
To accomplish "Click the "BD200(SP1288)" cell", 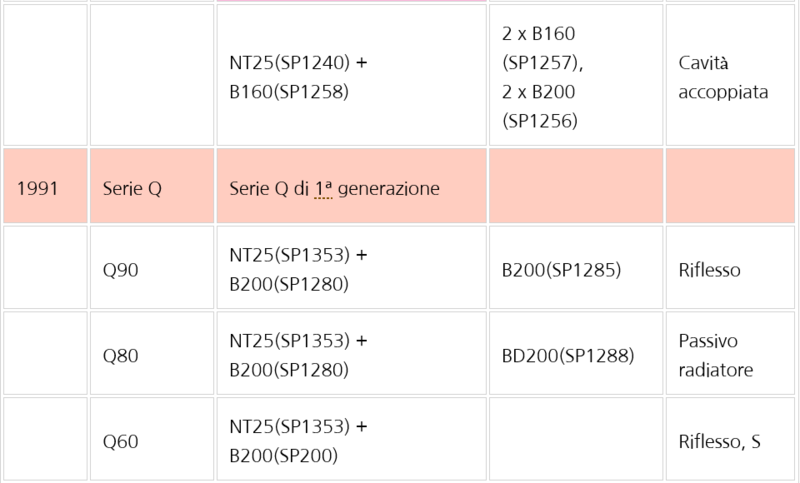I will pos(568,354).
